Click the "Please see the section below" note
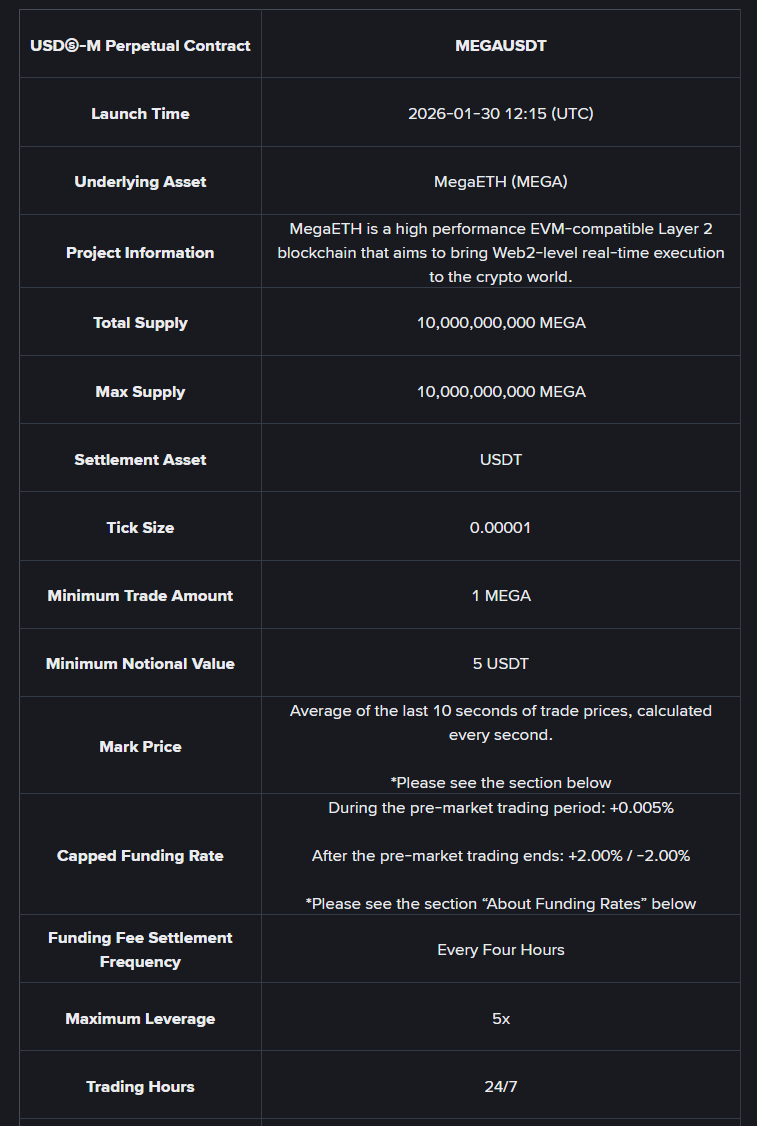 [x=500, y=783]
